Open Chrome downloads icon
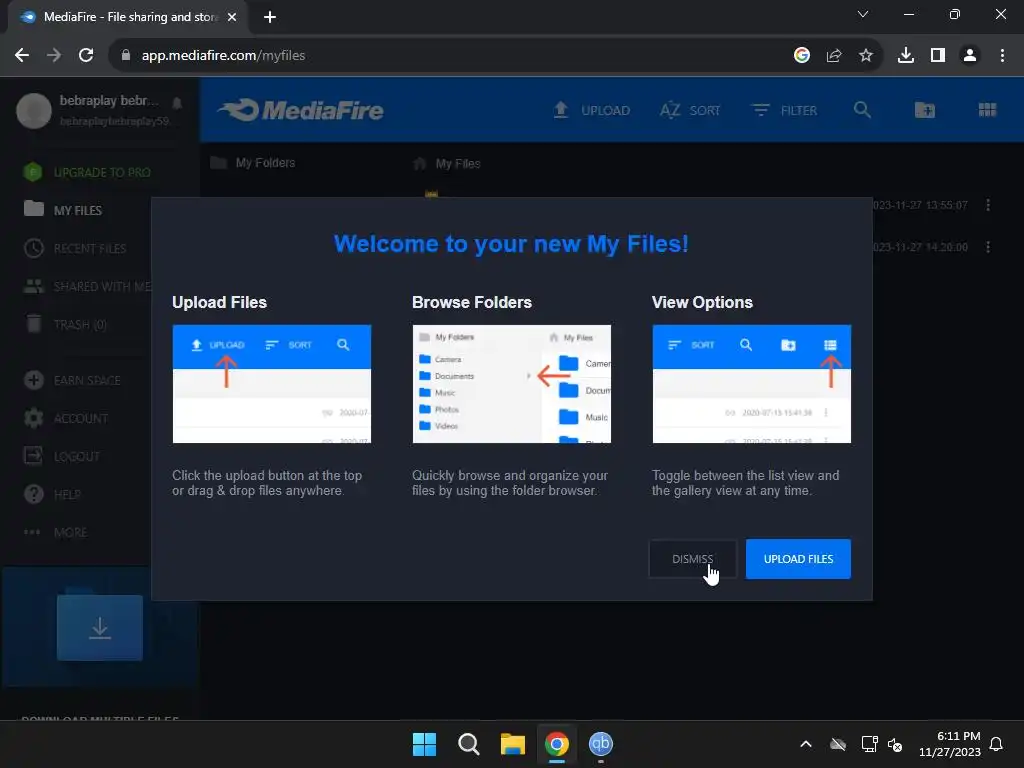The height and width of the screenshot is (768, 1024). [906, 56]
